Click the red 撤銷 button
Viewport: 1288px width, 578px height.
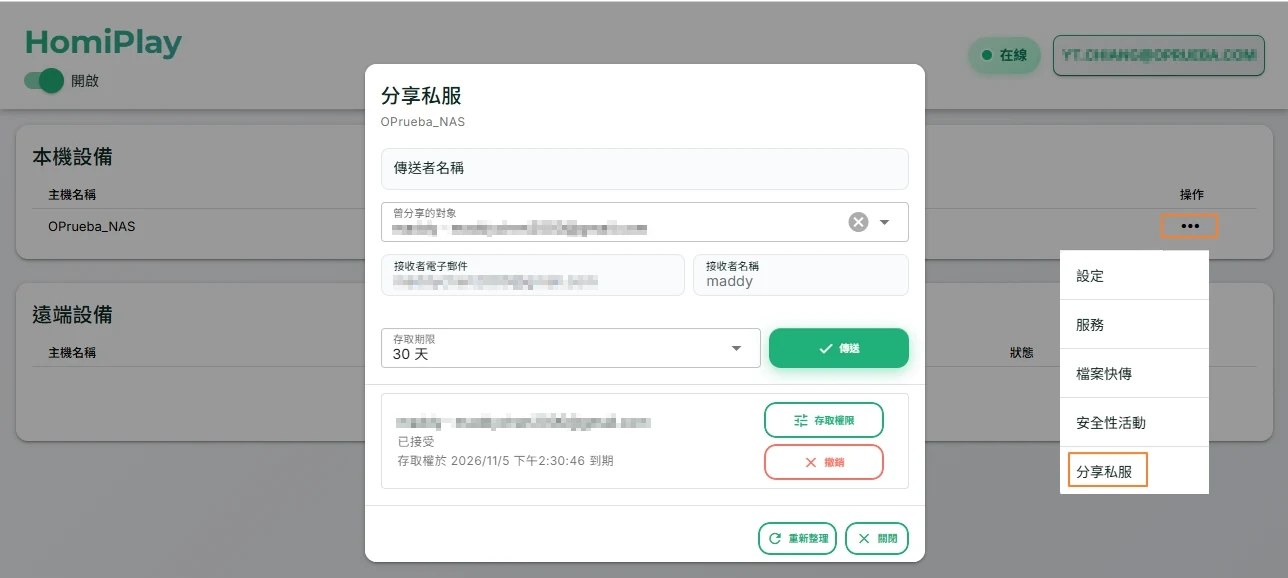tap(823, 462)
